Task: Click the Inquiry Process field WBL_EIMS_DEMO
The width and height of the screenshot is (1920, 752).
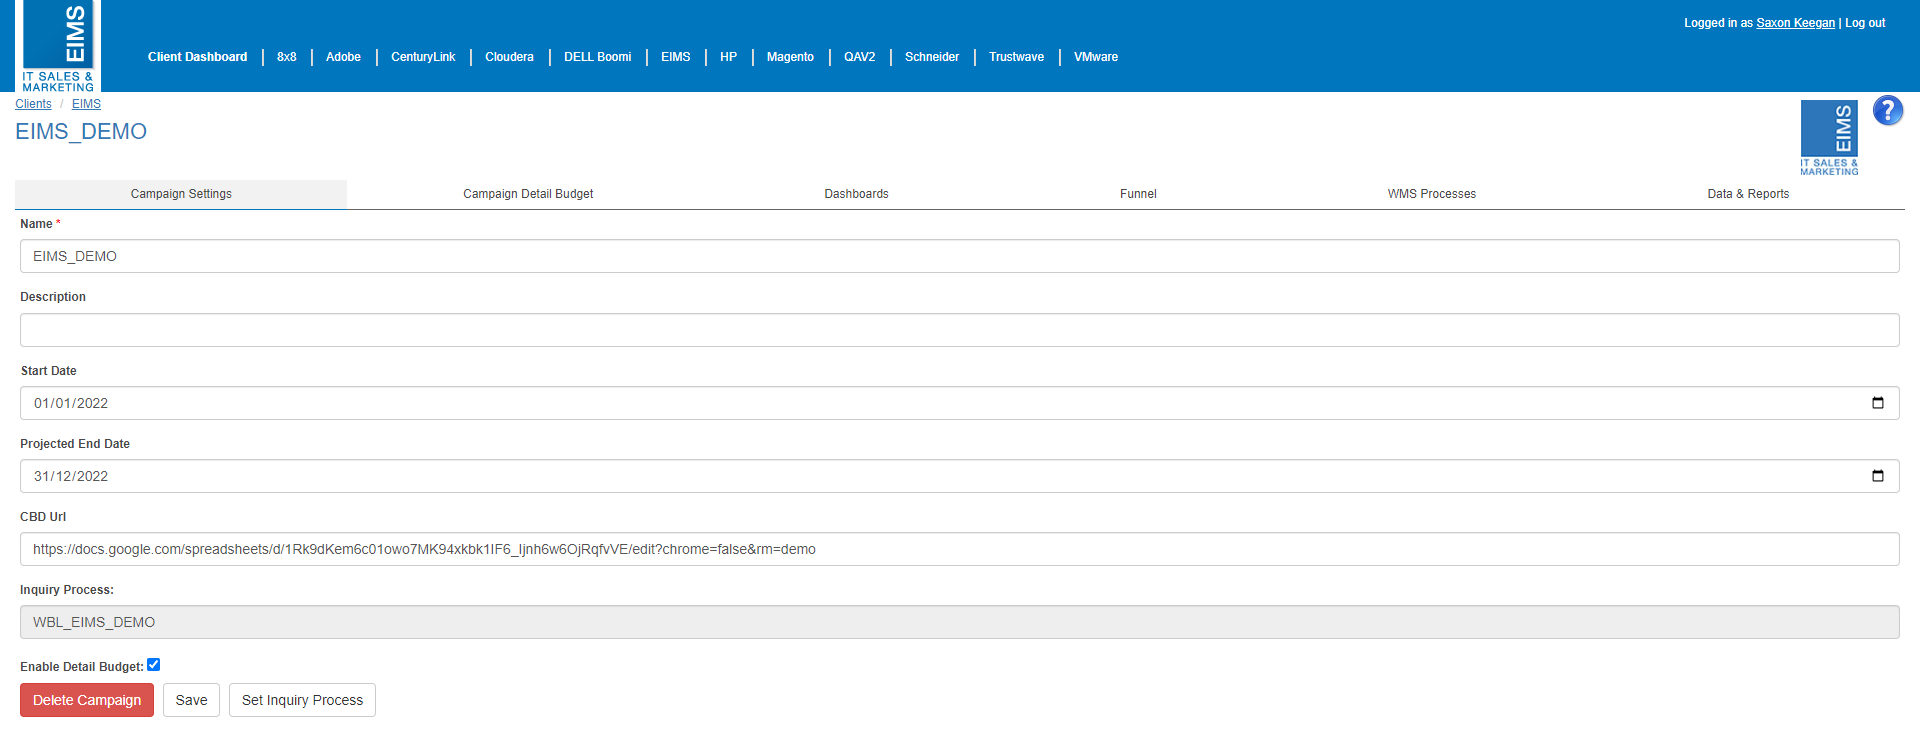Action: [x=959, y=622]
